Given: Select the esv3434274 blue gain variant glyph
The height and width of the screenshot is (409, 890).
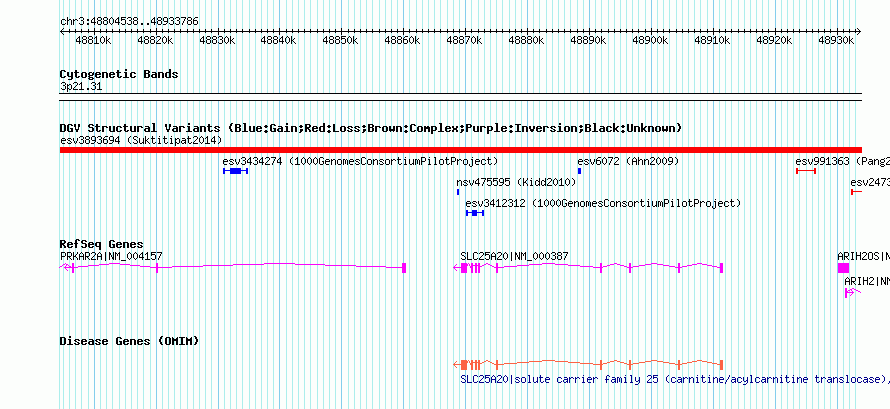Looking at the screenshot, I should [x=235, y=171].
